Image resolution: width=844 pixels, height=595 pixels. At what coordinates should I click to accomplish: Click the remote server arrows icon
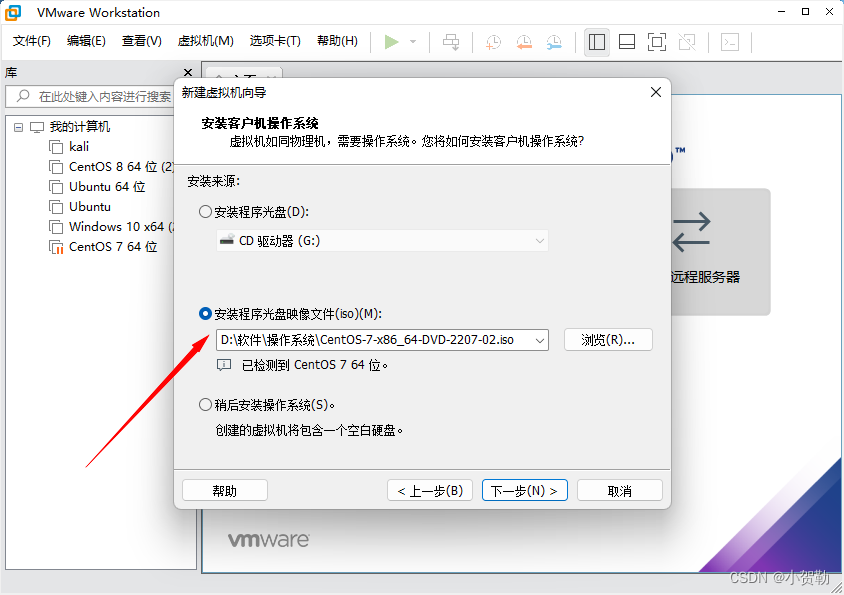tap(692, 233)
